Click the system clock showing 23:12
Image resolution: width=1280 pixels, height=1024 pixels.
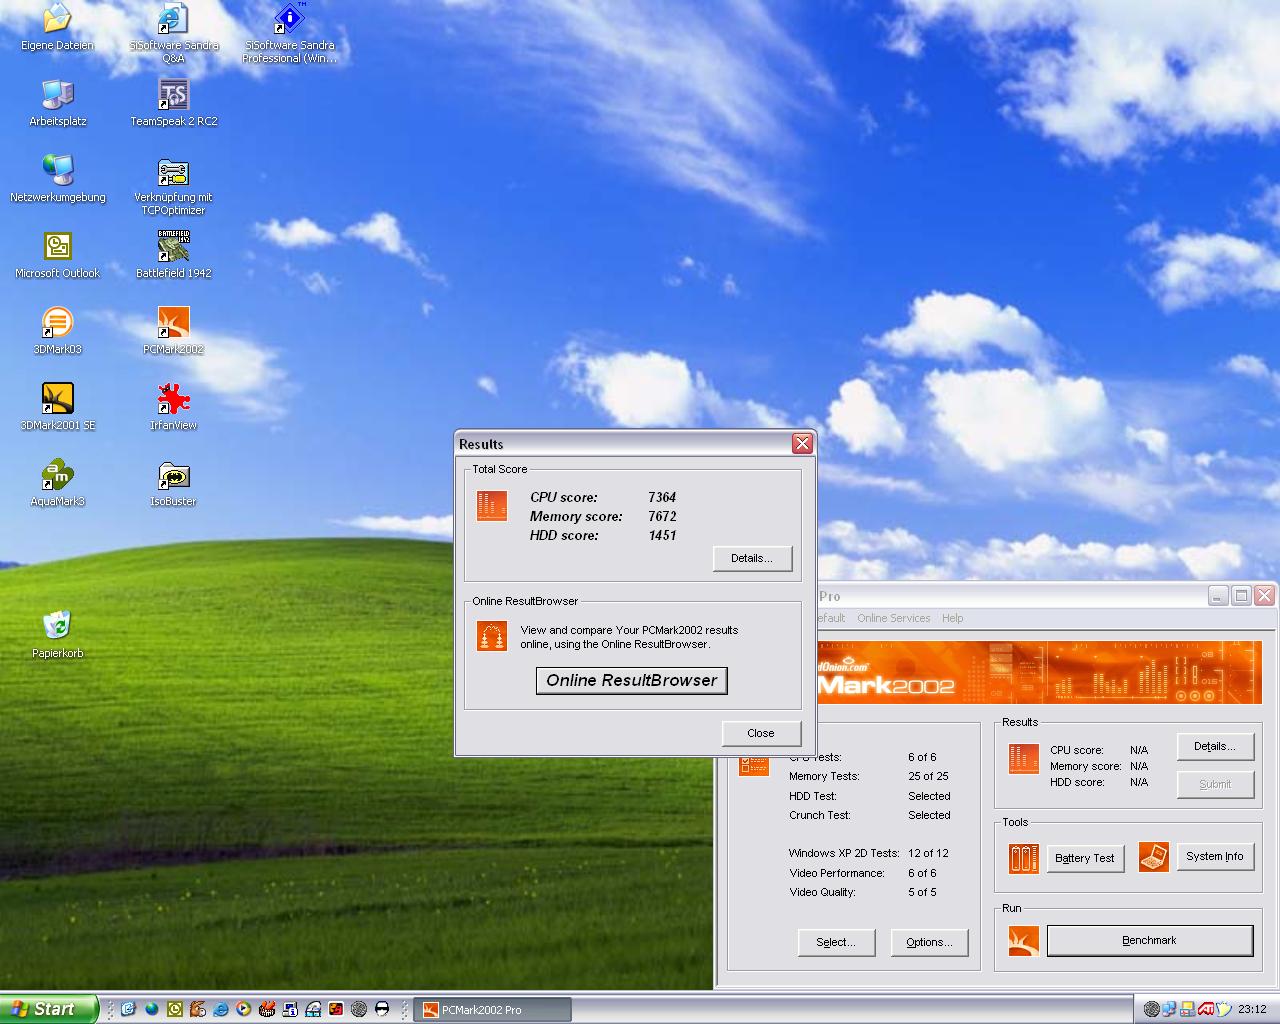tap(1252, 1009)
